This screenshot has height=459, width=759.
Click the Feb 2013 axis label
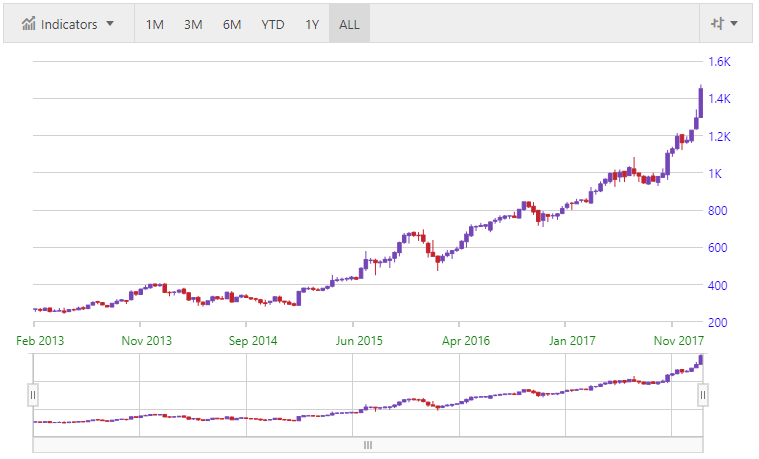pyautogui.click(x=40, y=341)
